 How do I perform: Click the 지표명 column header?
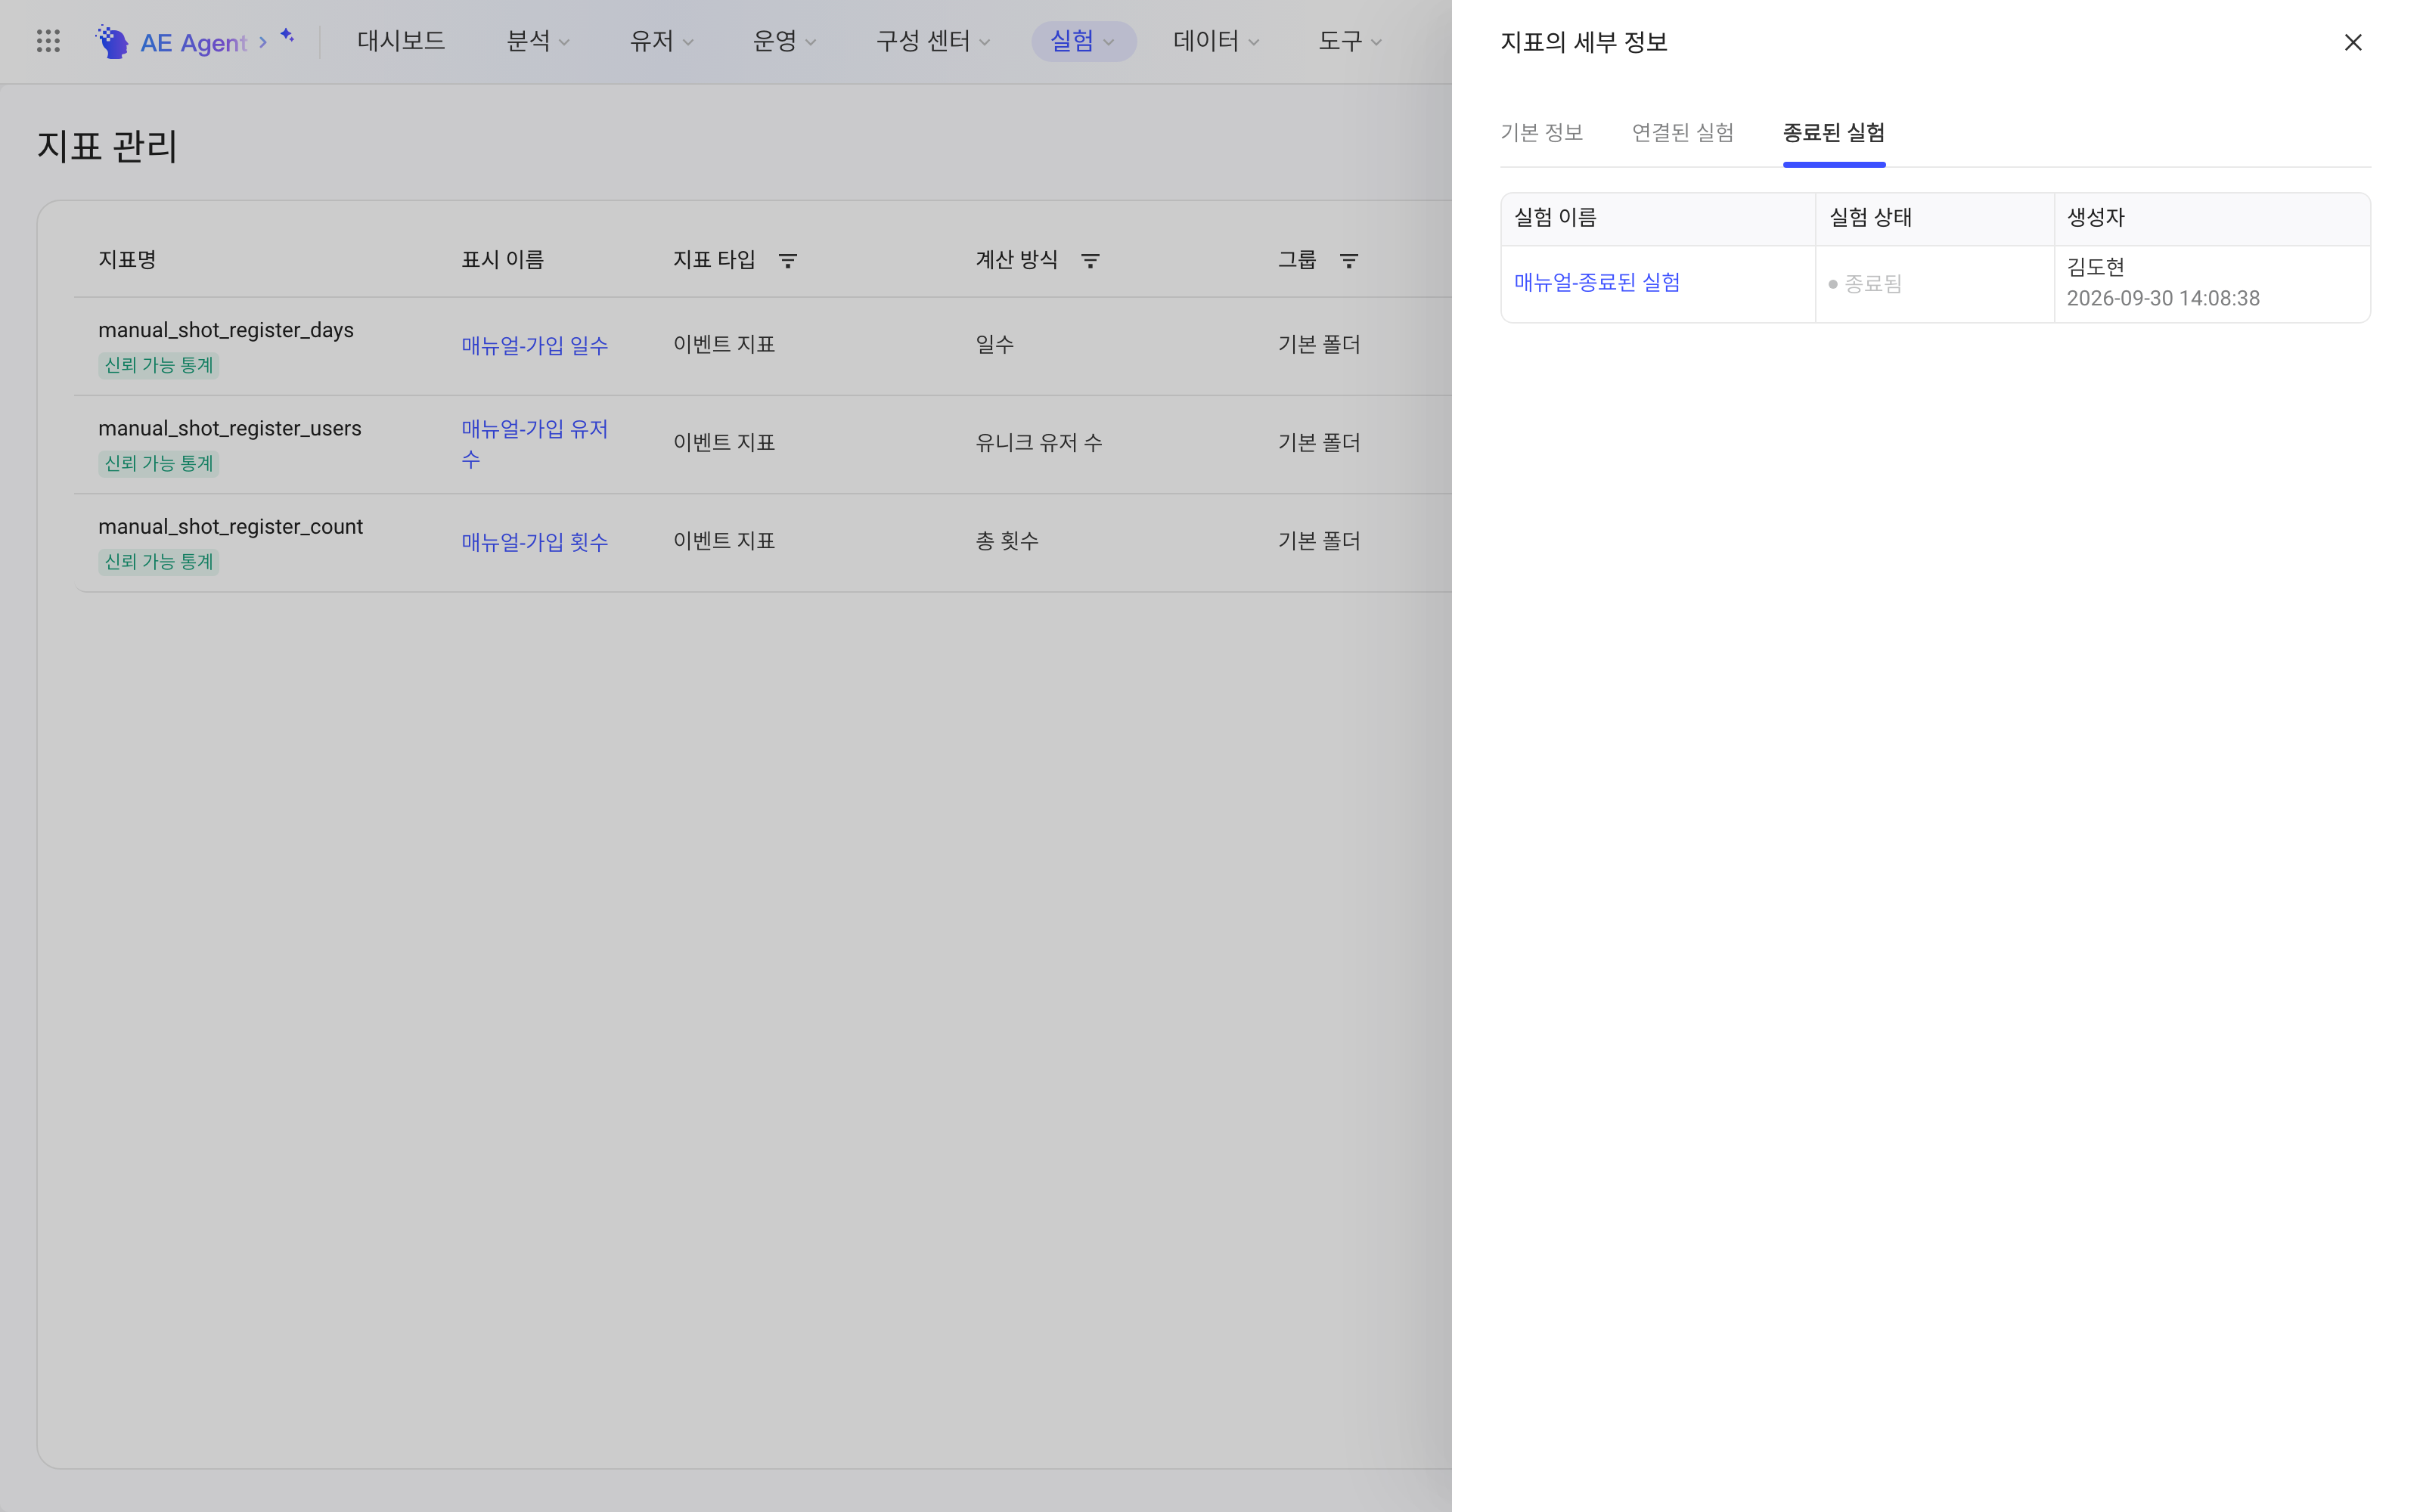127,260
